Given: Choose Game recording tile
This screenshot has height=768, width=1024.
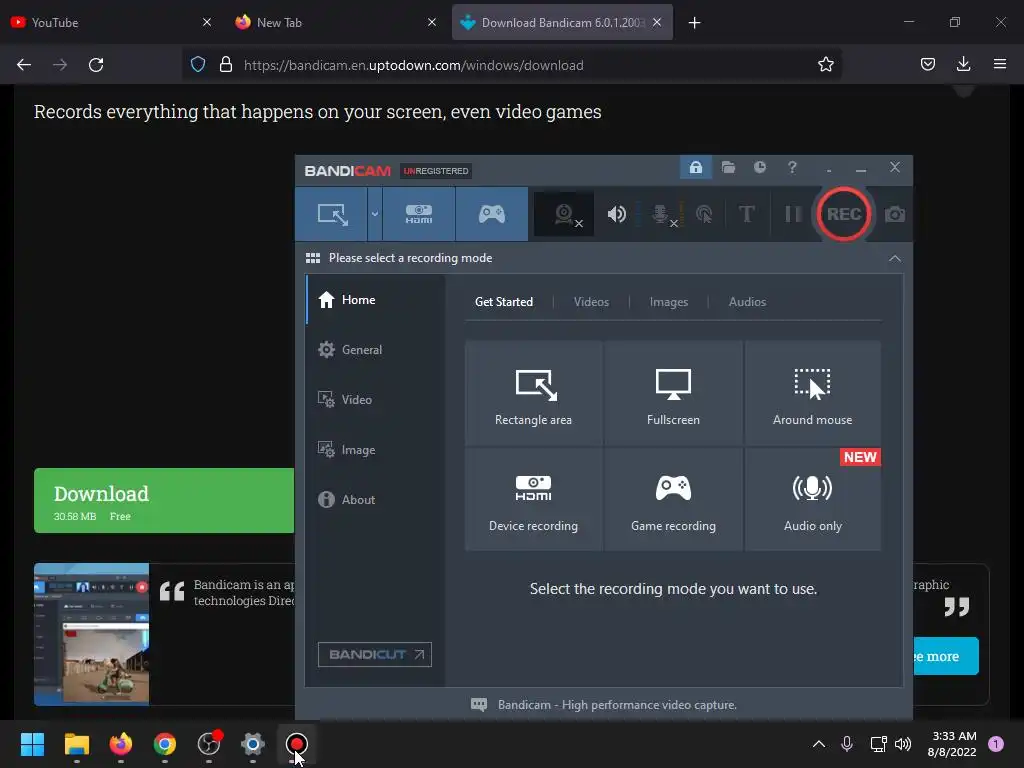Looking at the screenshot, I should tap(673, 500).
